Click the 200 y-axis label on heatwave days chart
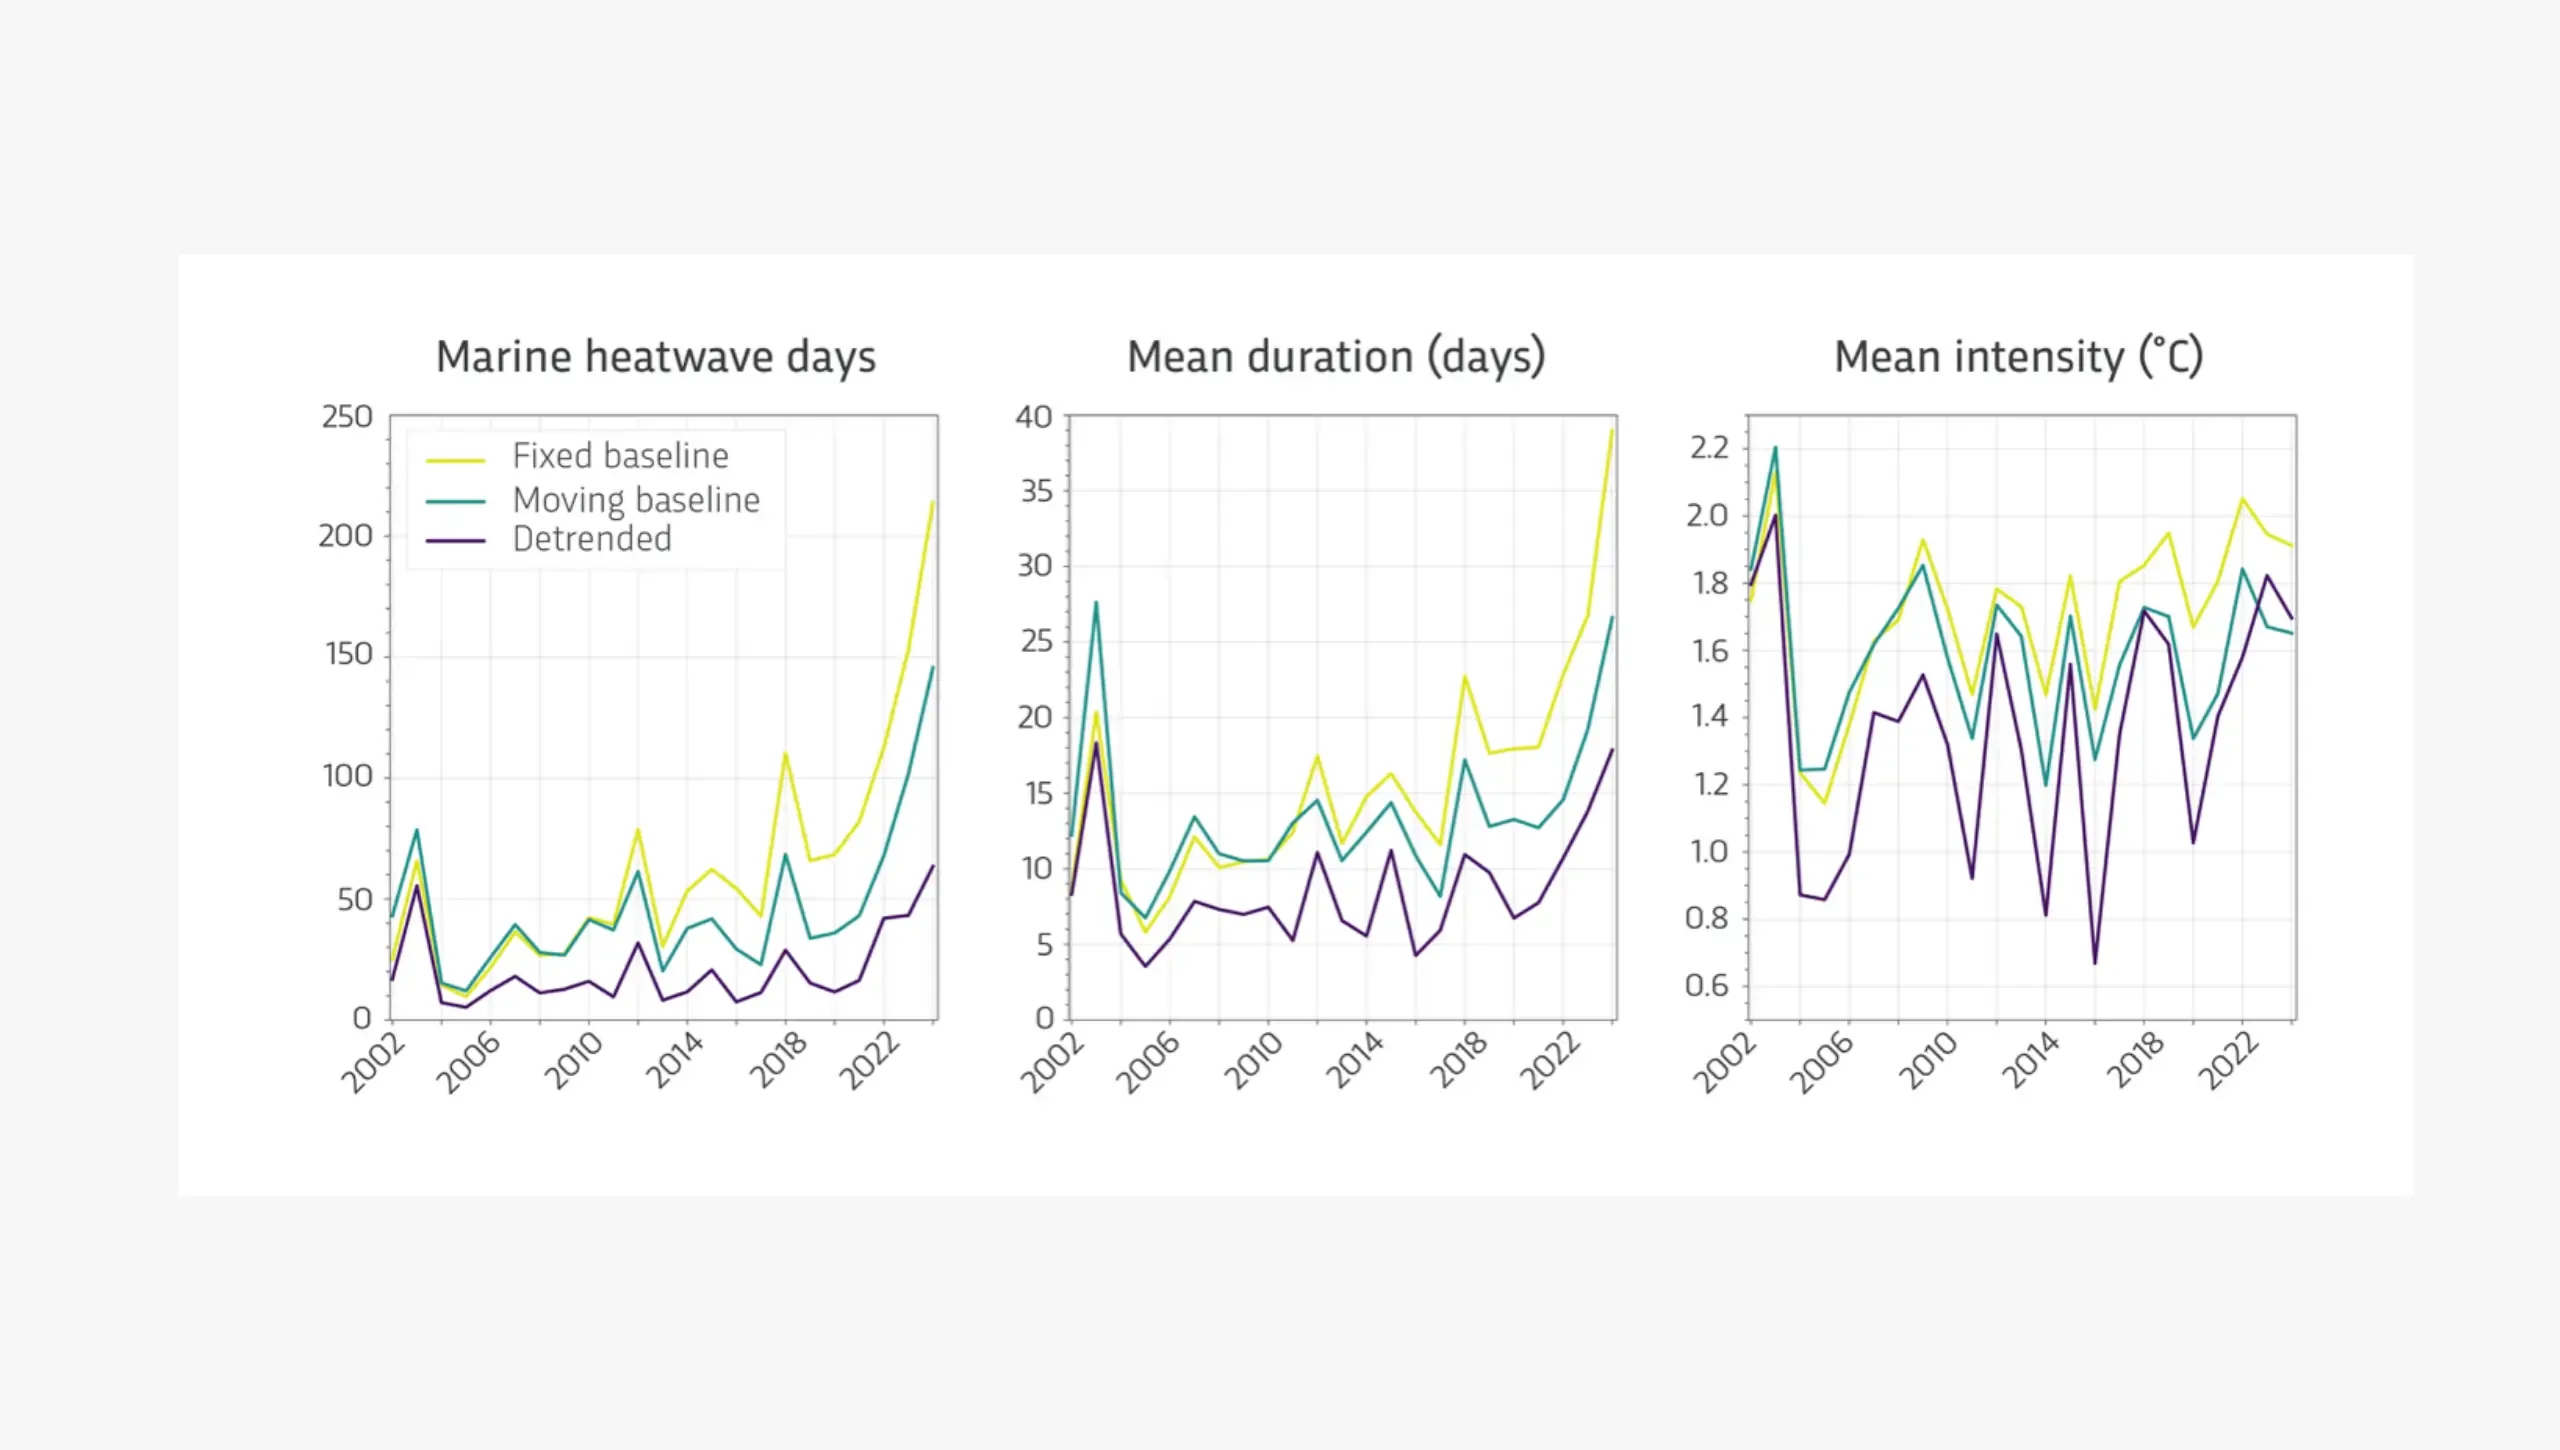Screen dimensions: 2560x1450 click(x=346, y=537)
